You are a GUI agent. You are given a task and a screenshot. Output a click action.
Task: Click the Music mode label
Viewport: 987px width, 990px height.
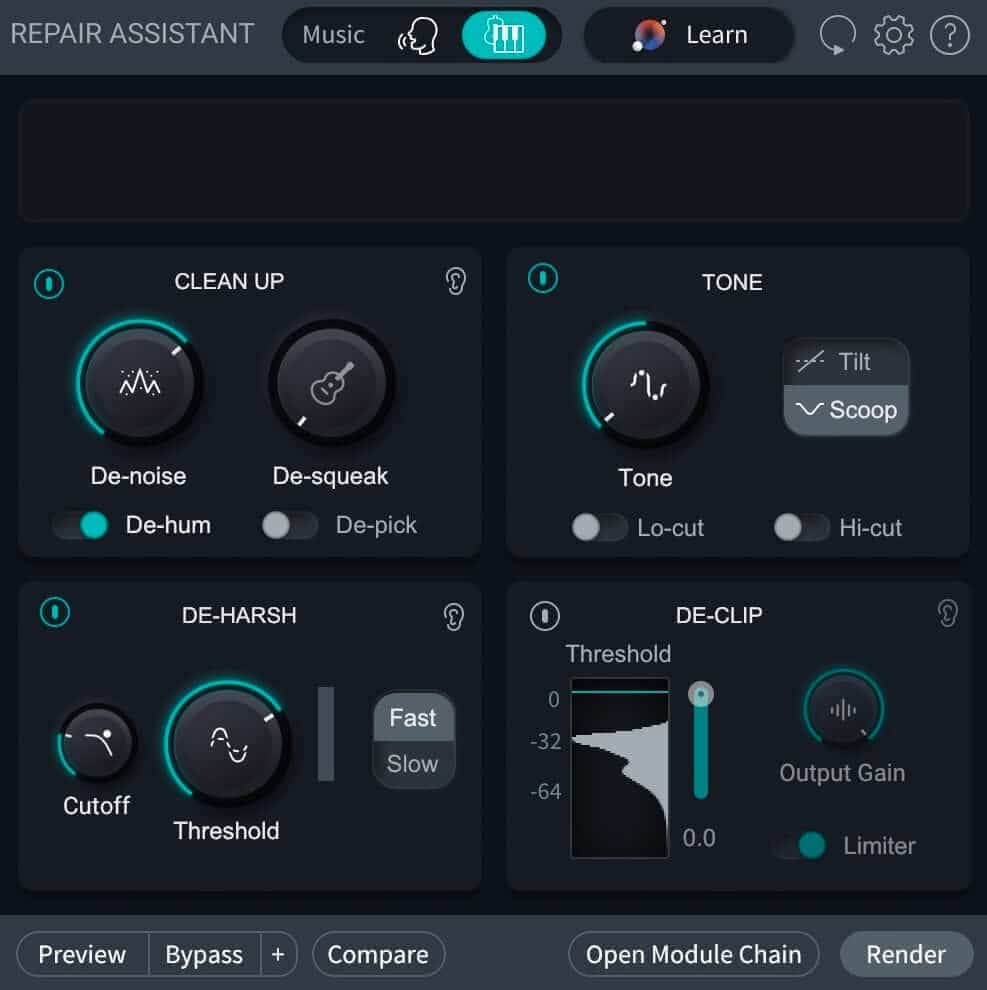point(333,35)
